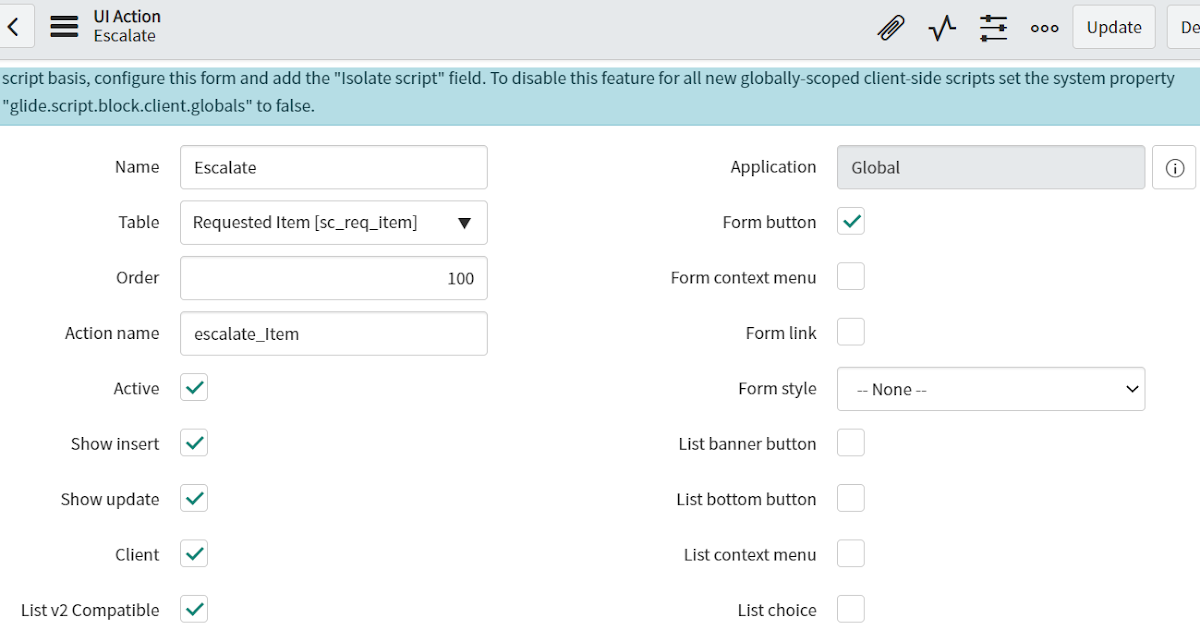The width and height of the screenshot is (1200, 630).
Task: Open the Form style dropdown
Action: click(x=990, y=388)
